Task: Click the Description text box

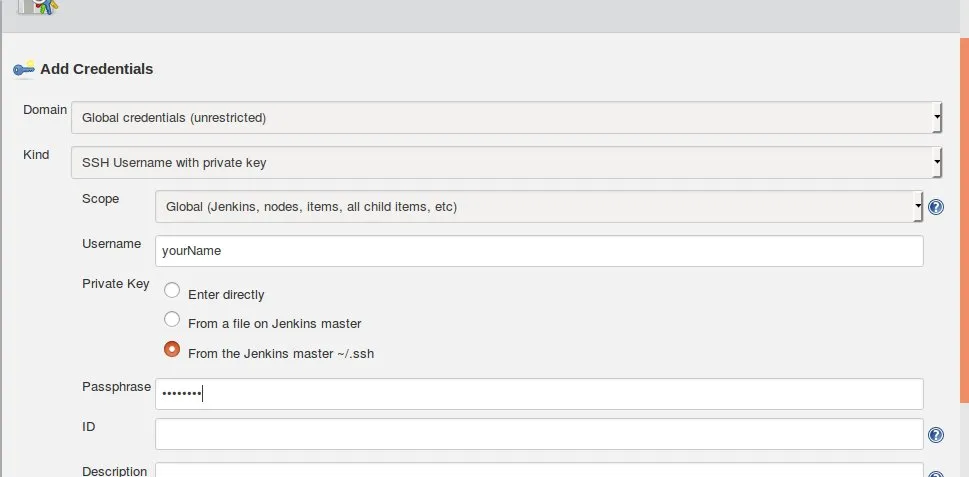Action: [x=539, y=470]
